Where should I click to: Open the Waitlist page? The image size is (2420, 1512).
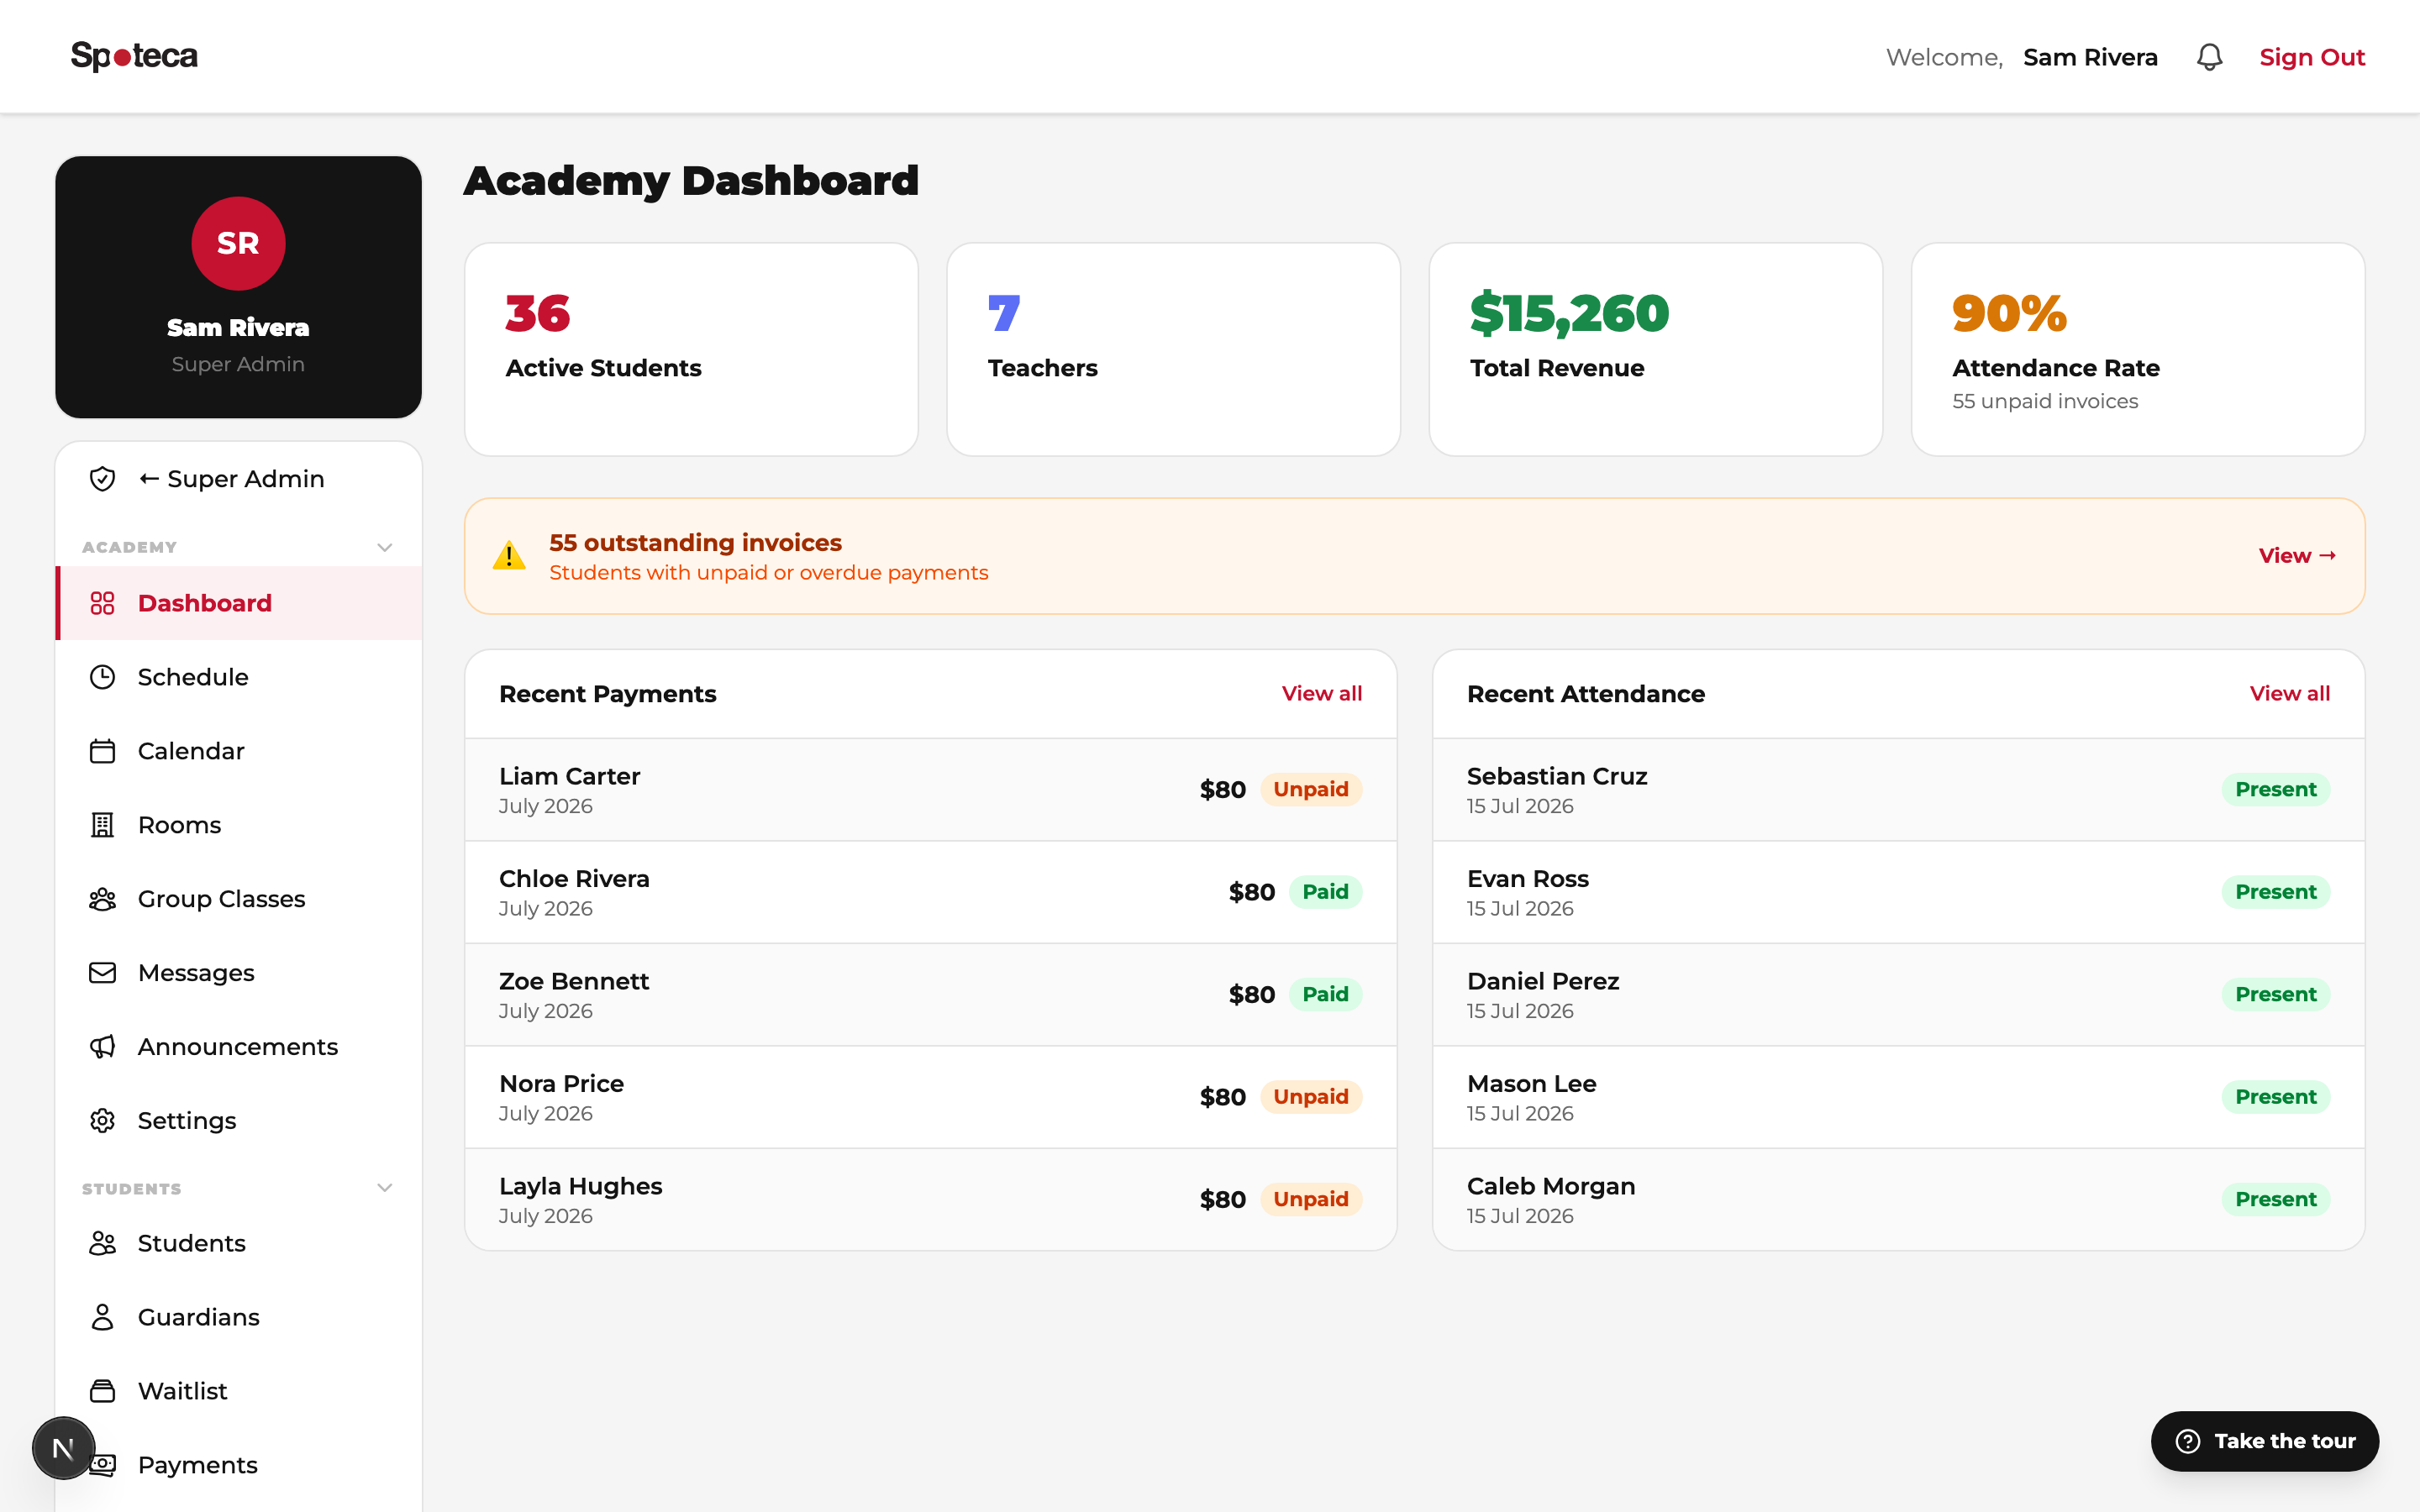tap(238, 1391)
